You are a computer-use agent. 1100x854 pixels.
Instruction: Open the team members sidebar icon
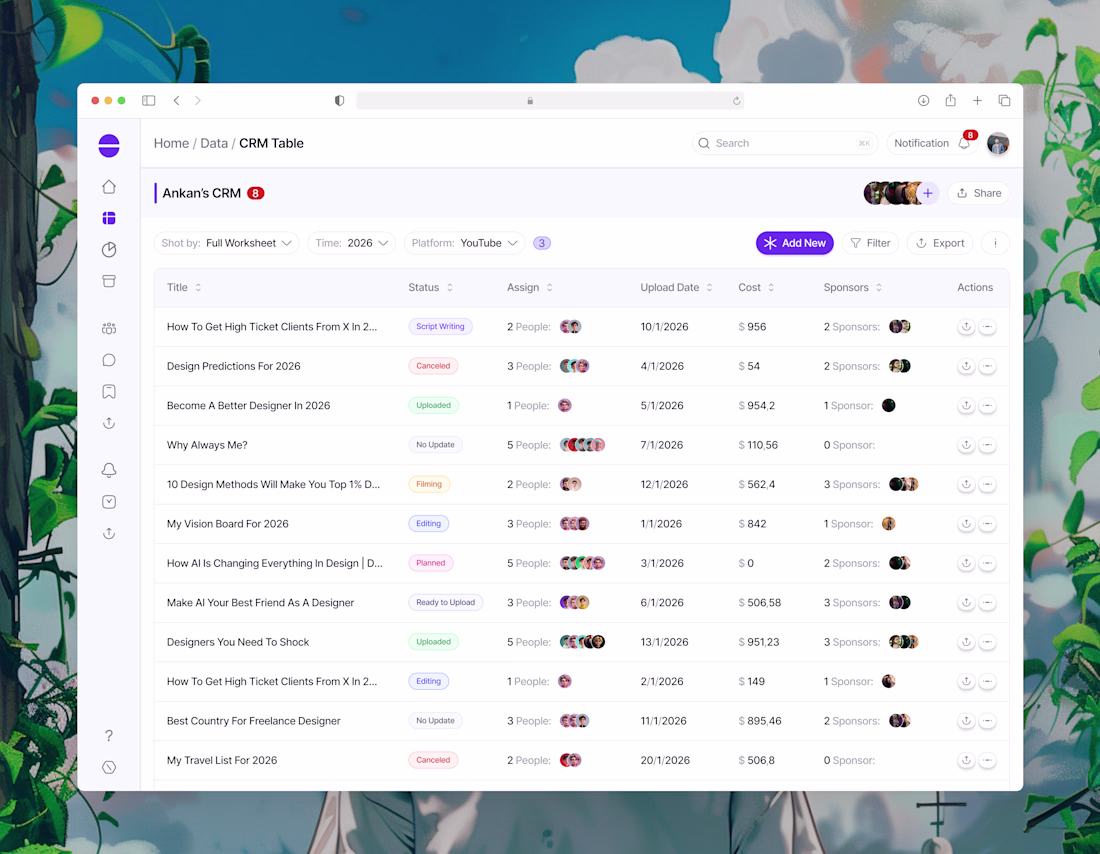(x=109, y=328)
